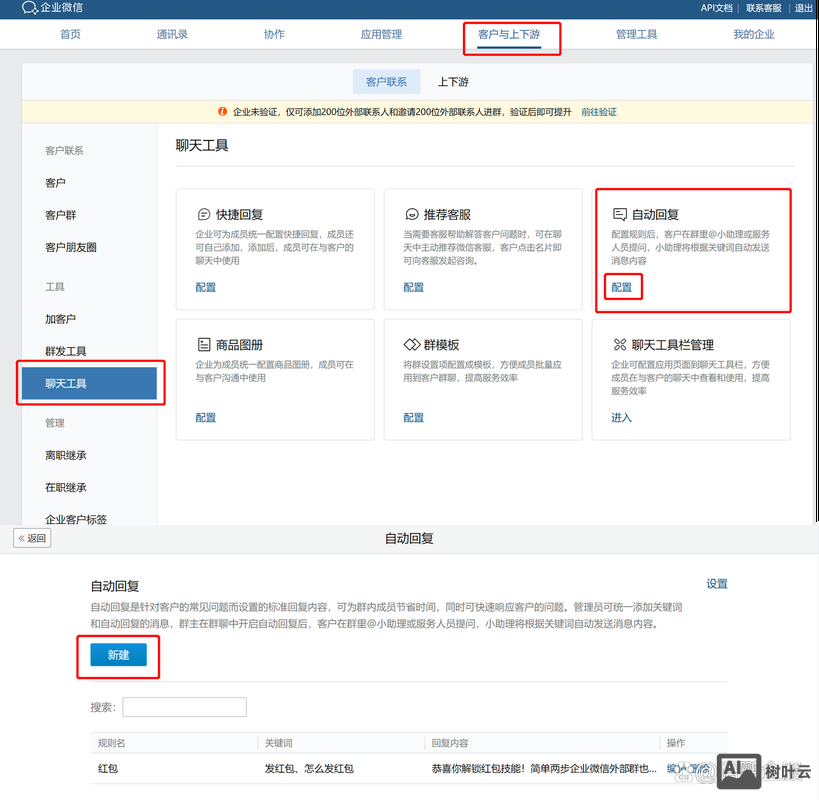Switch to the 客户与上下游 tab
The width and height of the screenshot is (819, 800).
511,33
